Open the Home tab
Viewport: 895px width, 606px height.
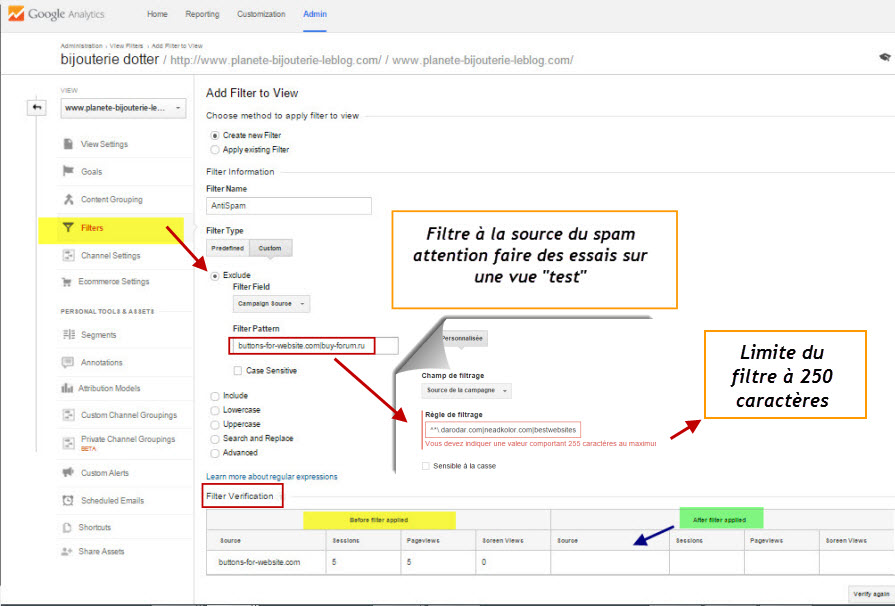(x=157, y=14)
